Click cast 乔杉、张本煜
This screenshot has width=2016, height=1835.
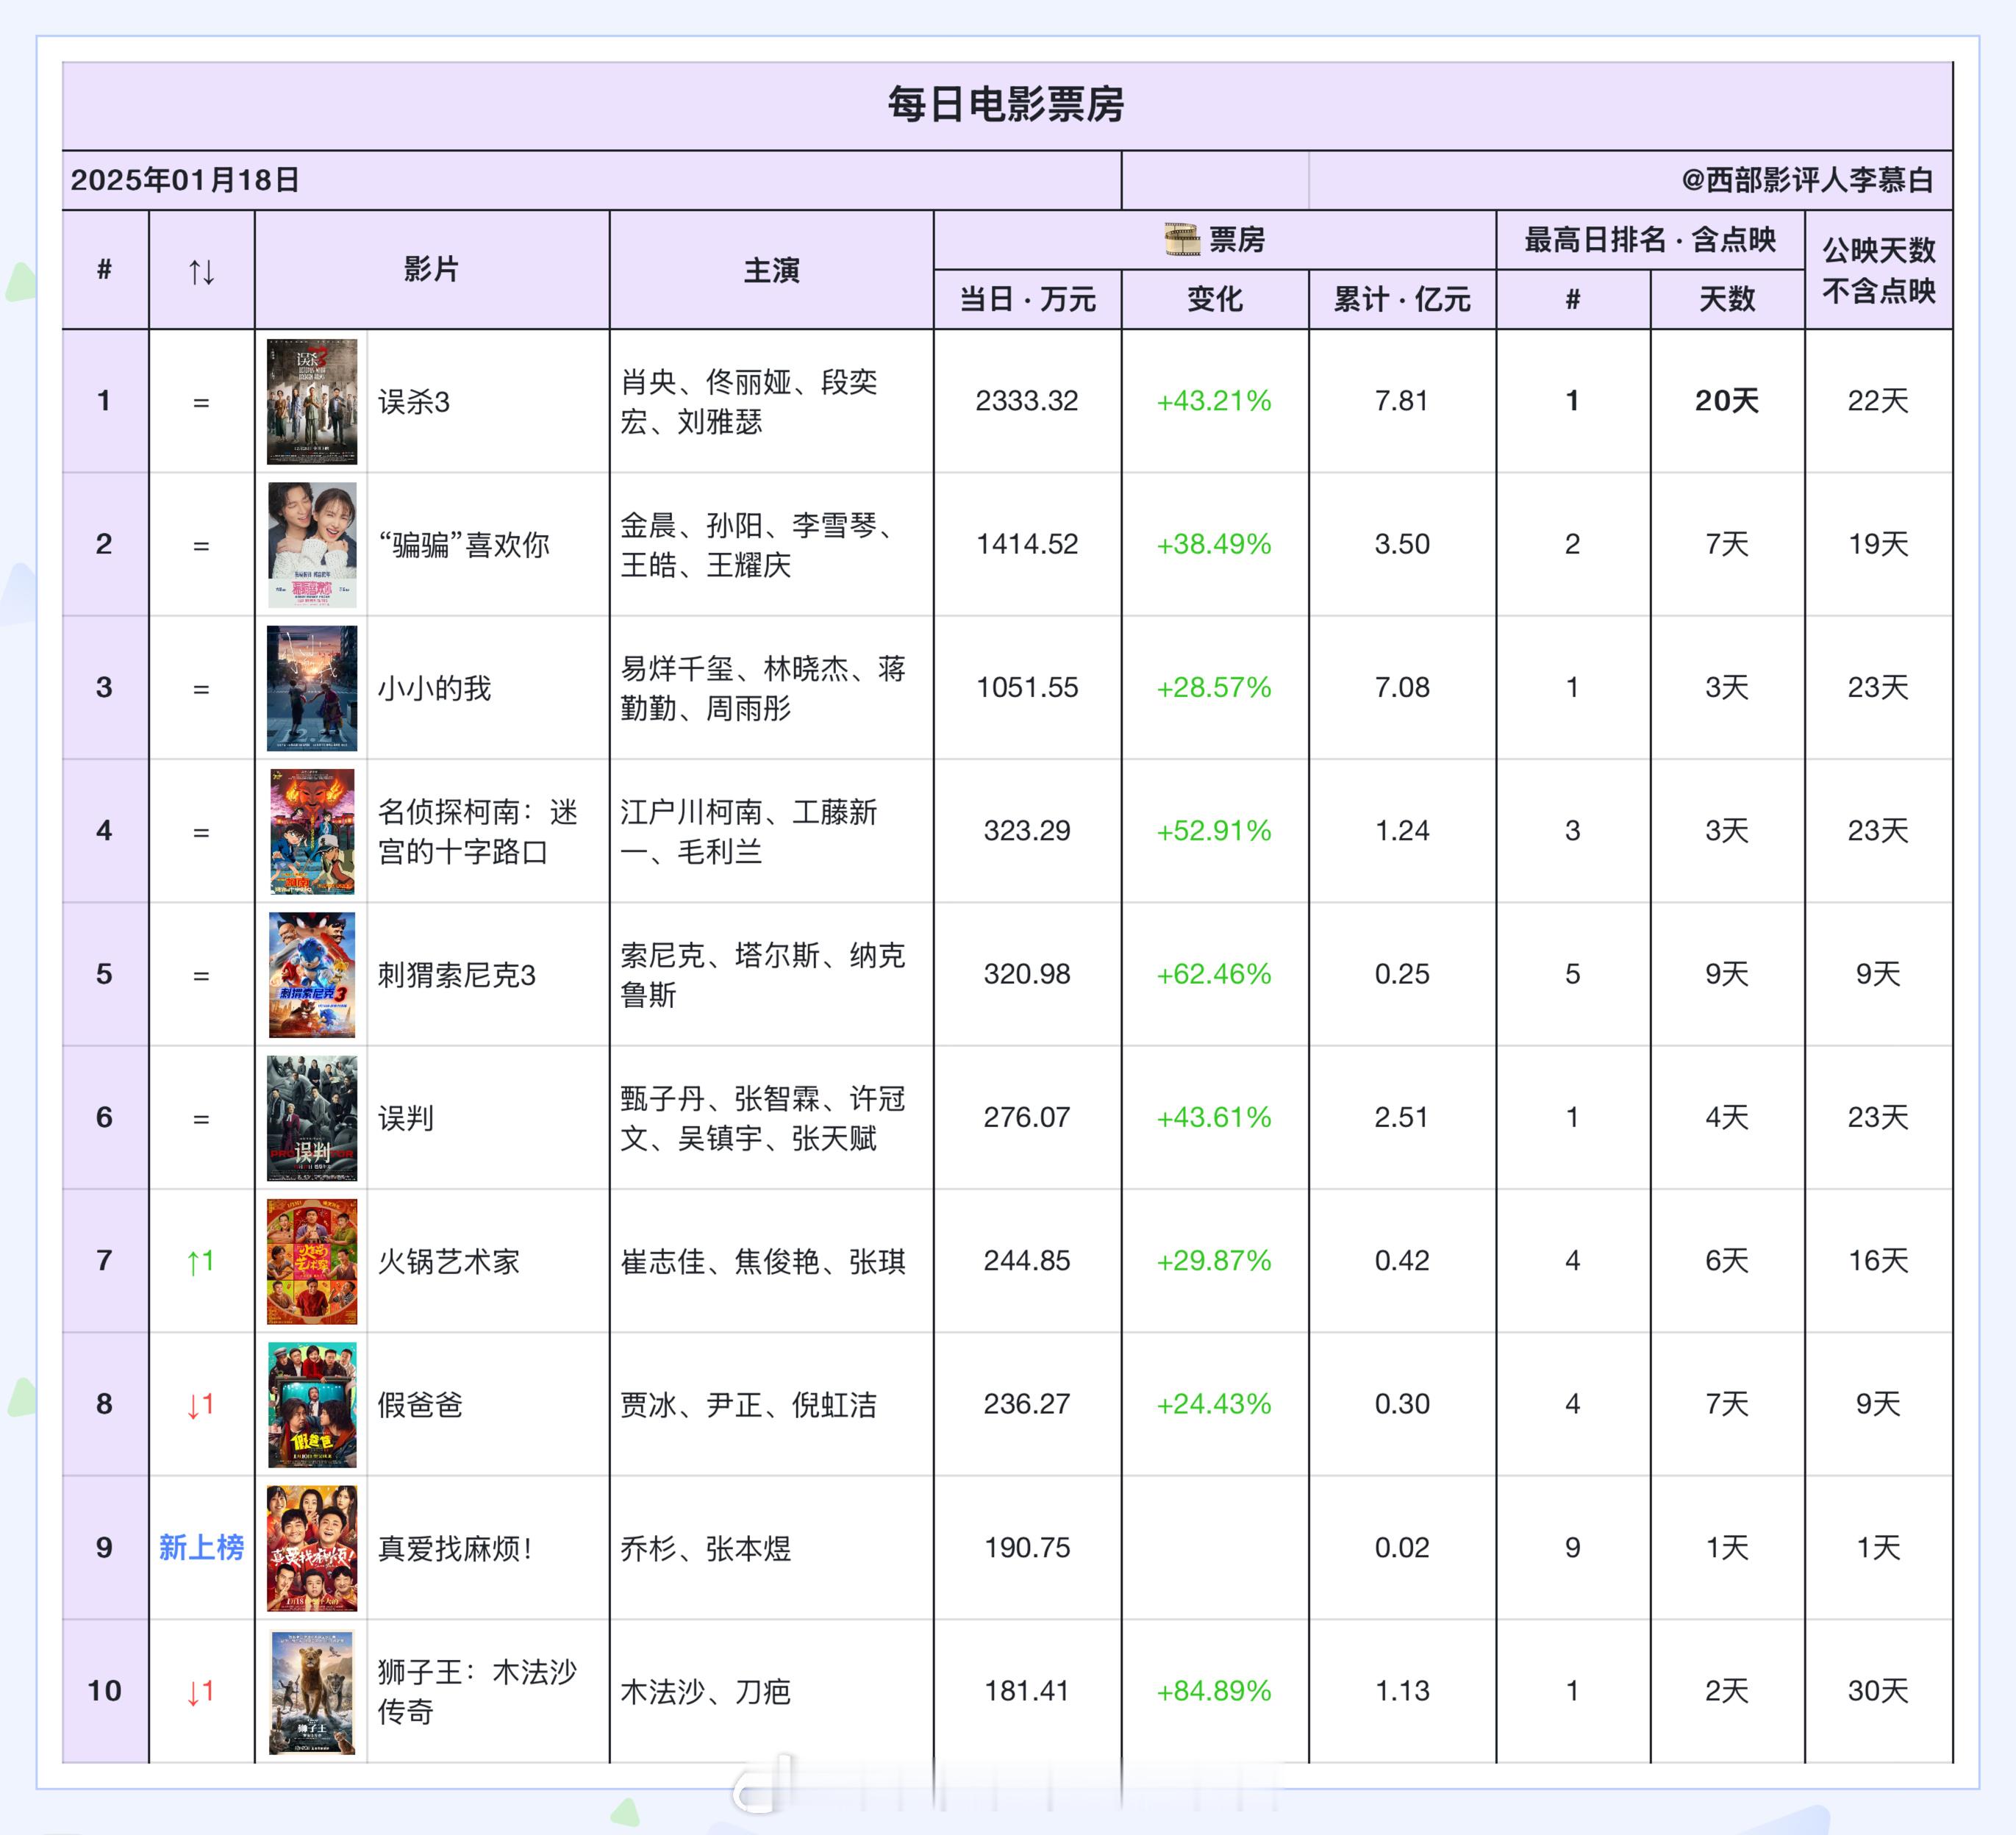[706, 1549]
